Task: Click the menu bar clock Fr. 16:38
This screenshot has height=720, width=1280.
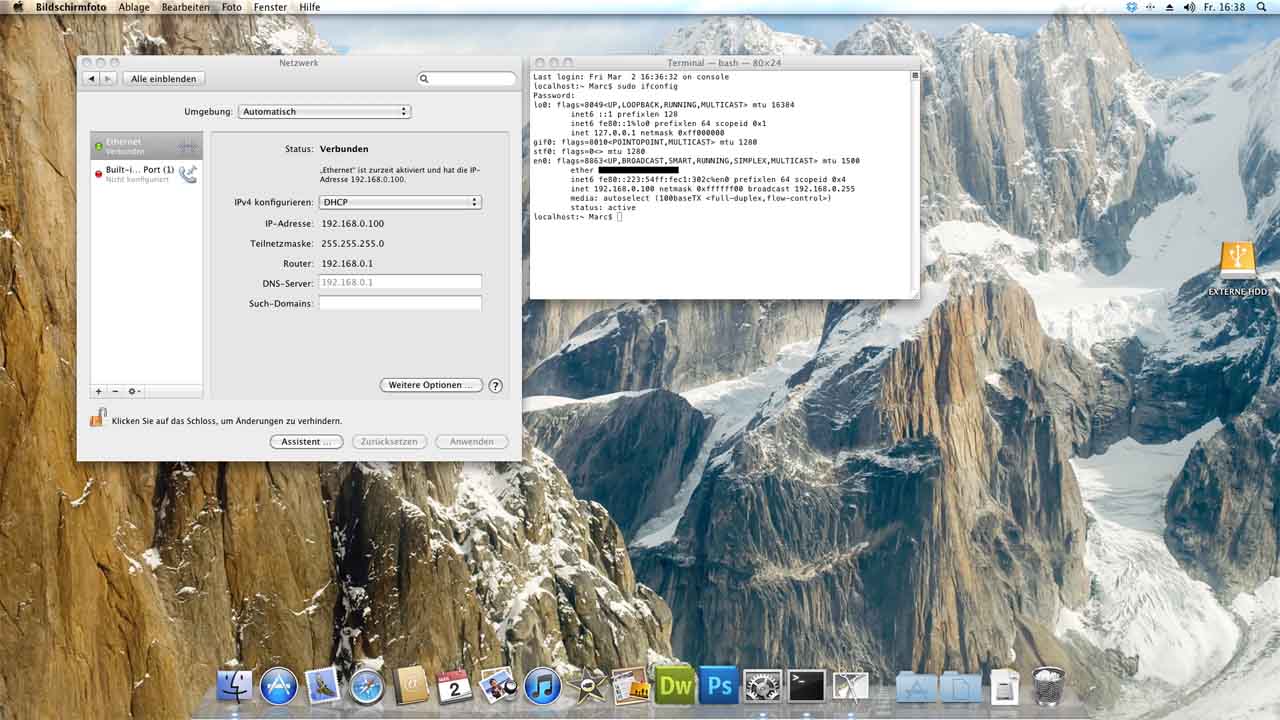Action: click(1225, 7)
